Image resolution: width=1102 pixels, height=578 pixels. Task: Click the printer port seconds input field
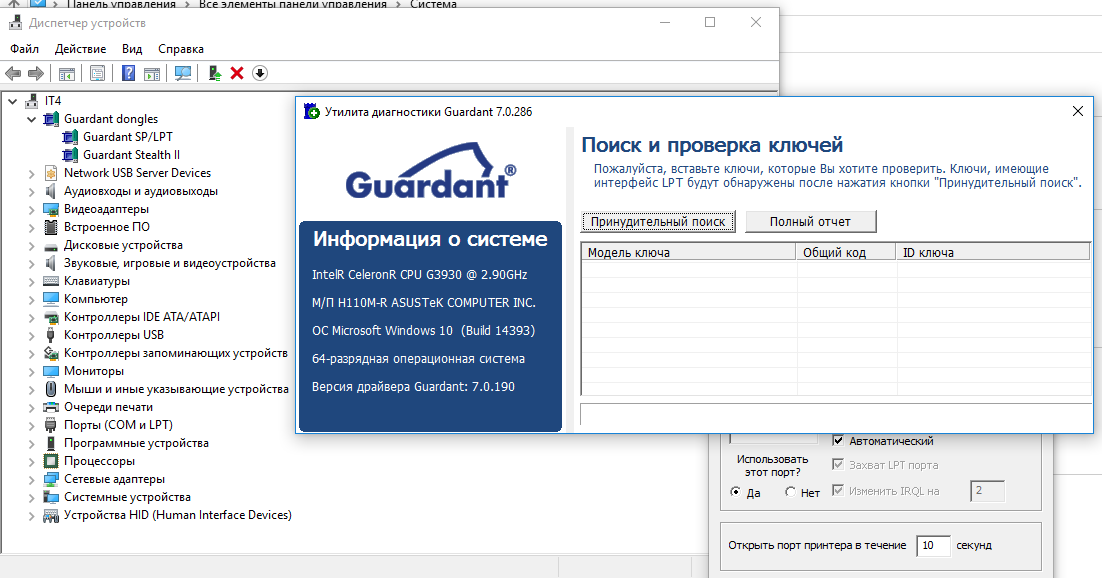[933, 545]
